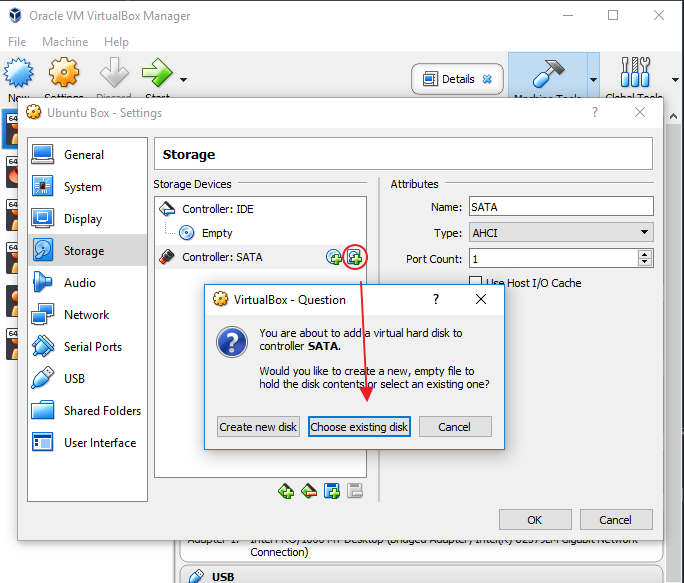Select the System settings category
This screenshot has width=684, height=583.
(88, 187)
